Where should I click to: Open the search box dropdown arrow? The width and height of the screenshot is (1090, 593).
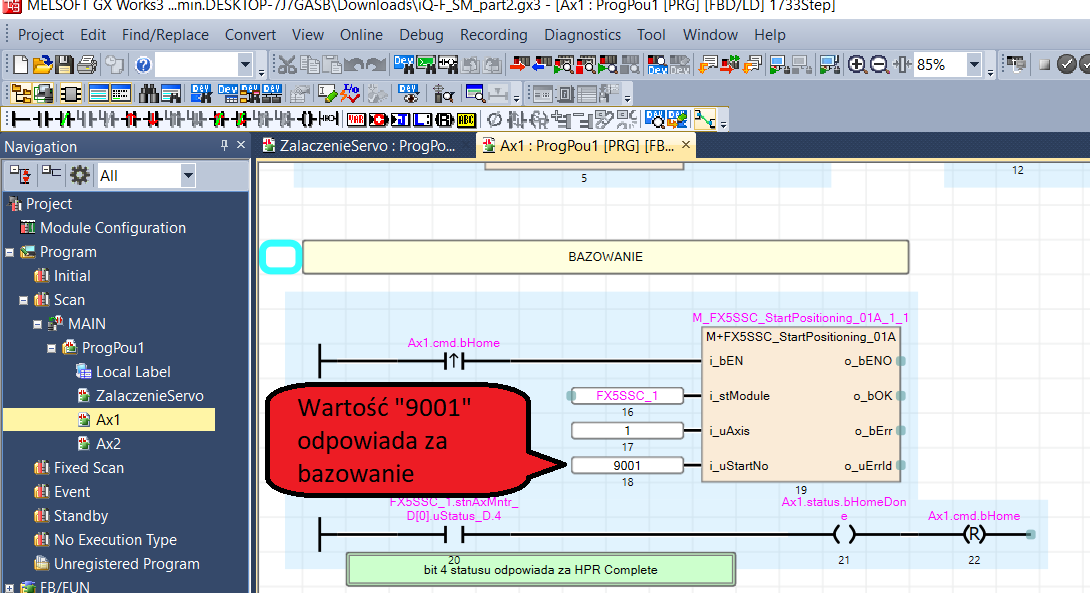click(x=245, y=65)
